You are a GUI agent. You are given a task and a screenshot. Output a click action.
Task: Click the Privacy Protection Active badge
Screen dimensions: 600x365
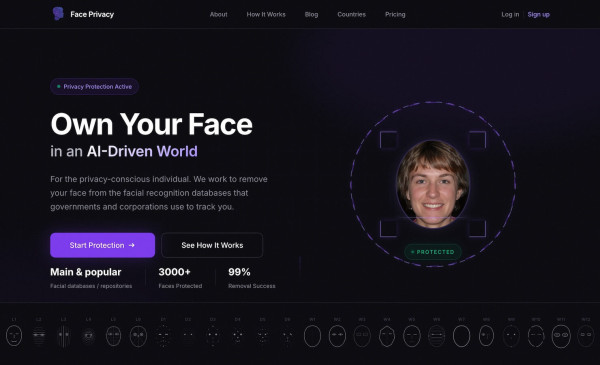[x=94, y=86]
